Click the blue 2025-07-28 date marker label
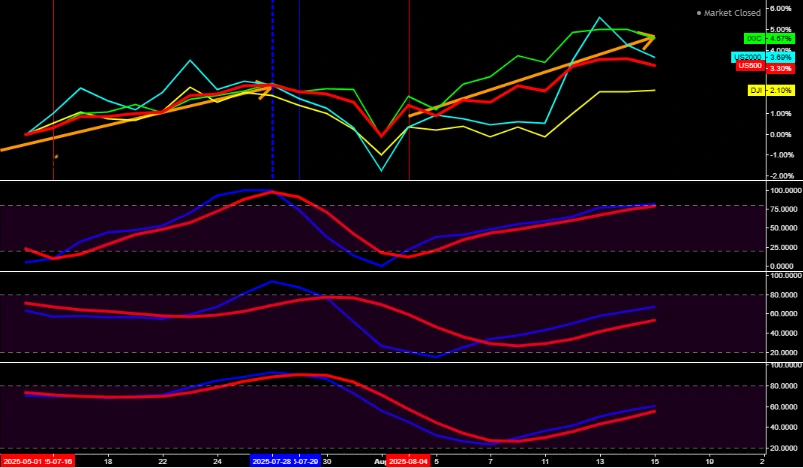This screenshot has width=803, height=468. (x=271, y=461)
